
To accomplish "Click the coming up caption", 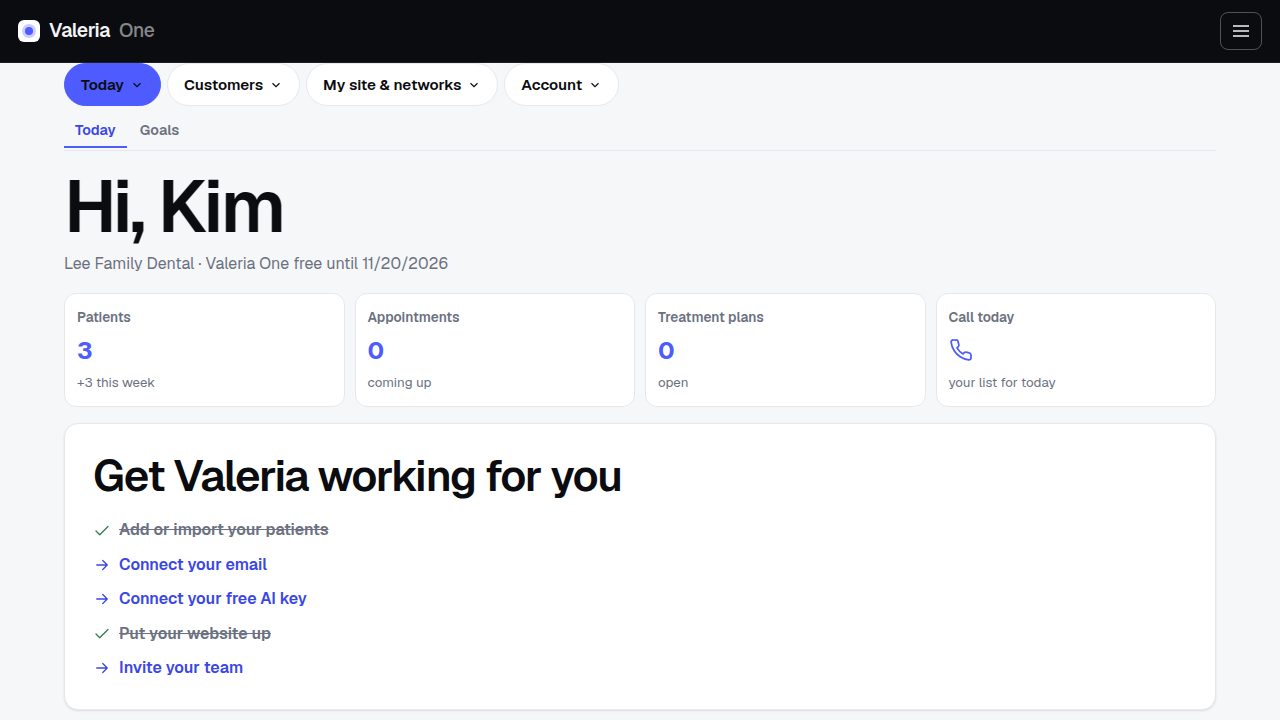I will point(400,383).
